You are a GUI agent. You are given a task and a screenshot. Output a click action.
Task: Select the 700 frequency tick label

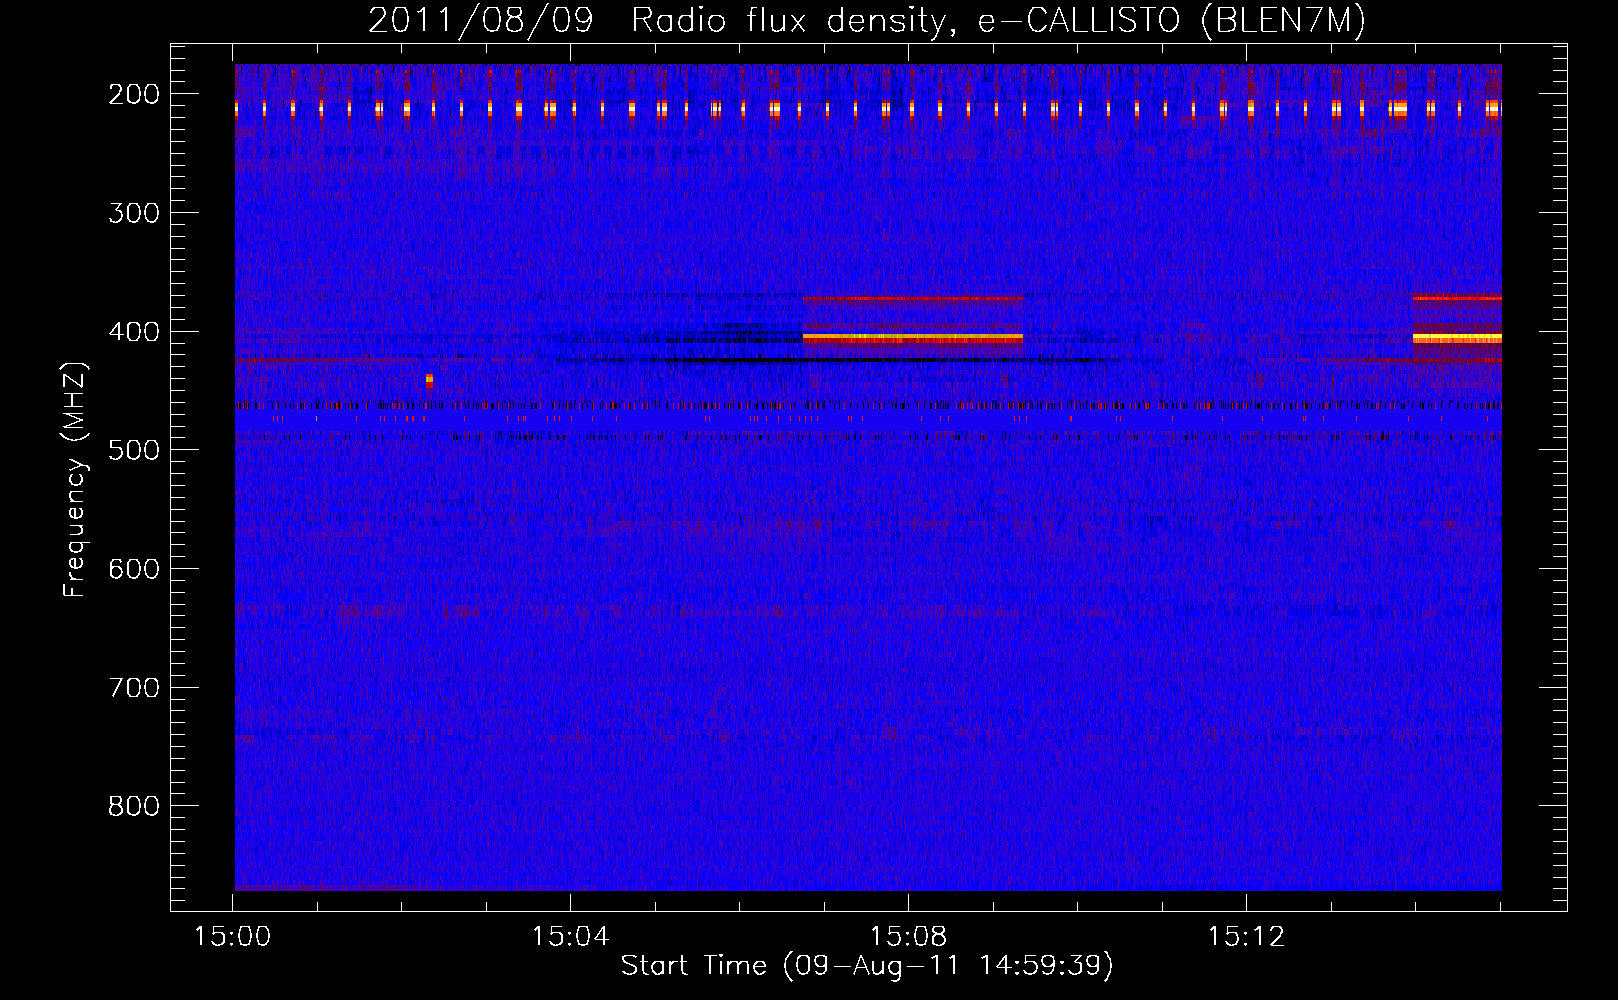click(134, 688)
